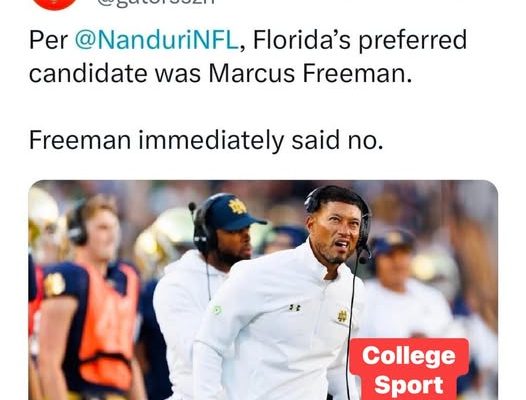Click the ND logo on player's navy jersey
This screenshot has height=400, width=526.
(x=55, y=285)
